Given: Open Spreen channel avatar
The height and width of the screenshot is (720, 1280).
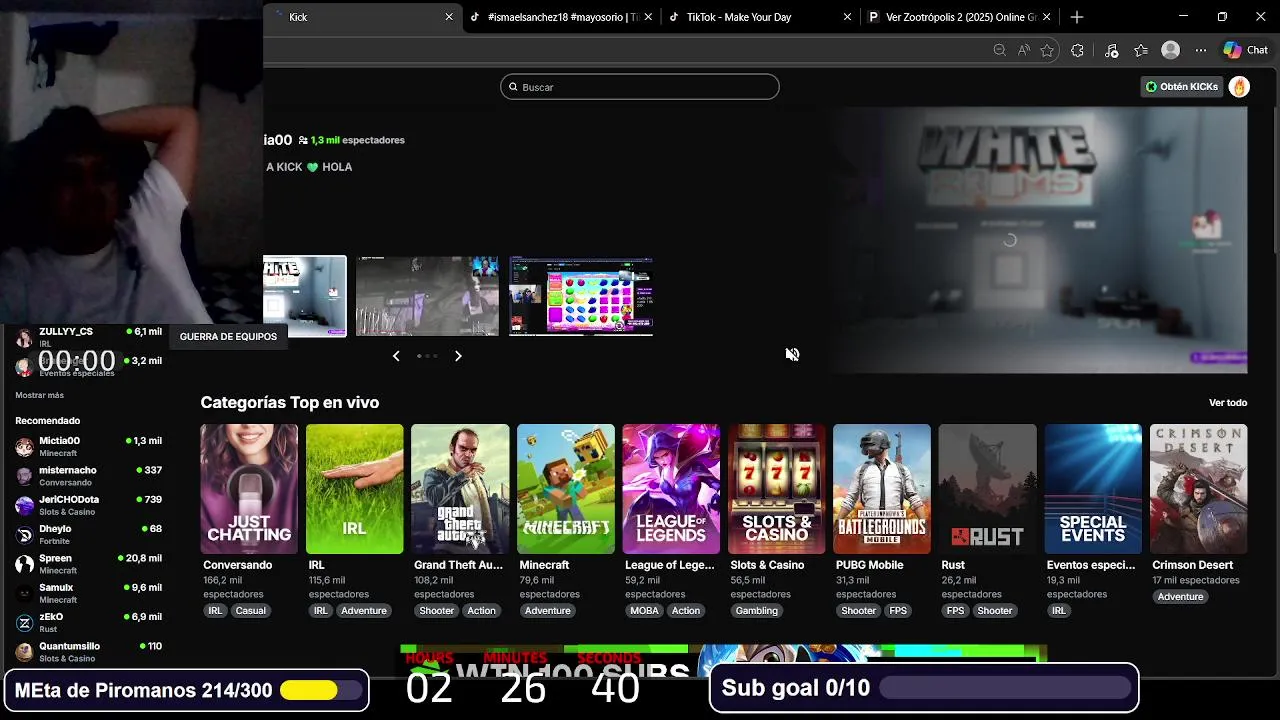Looking at the screenshot, I should [24, 564].
